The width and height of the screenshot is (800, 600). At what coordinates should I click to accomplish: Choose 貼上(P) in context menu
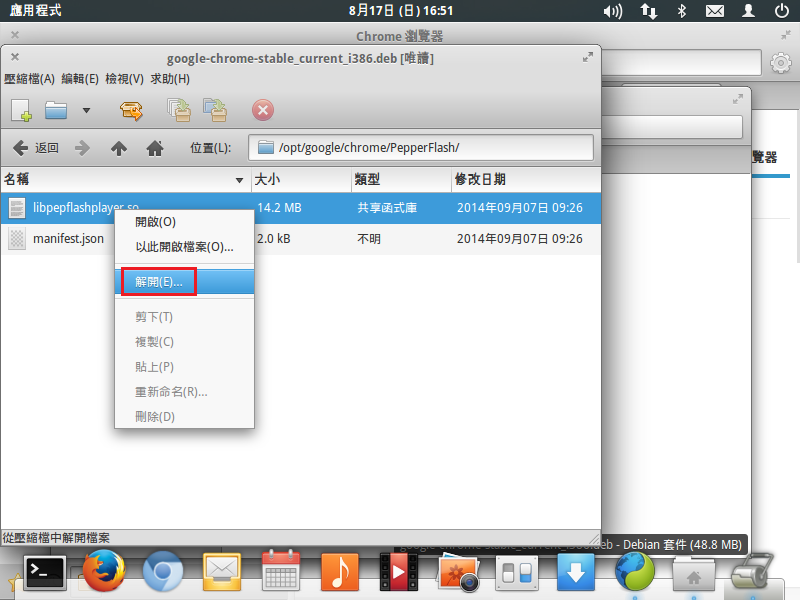point(184,367)
